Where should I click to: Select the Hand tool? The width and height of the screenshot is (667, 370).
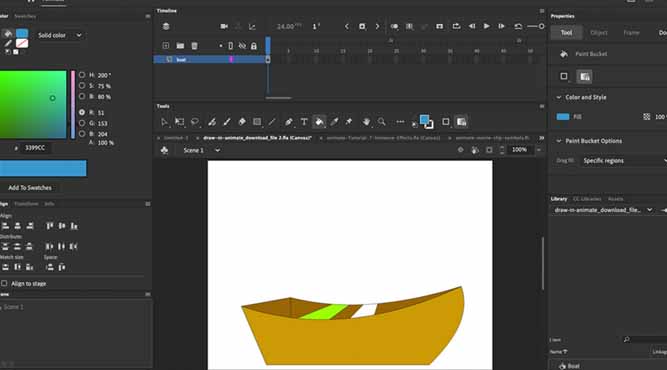(366, 122)
